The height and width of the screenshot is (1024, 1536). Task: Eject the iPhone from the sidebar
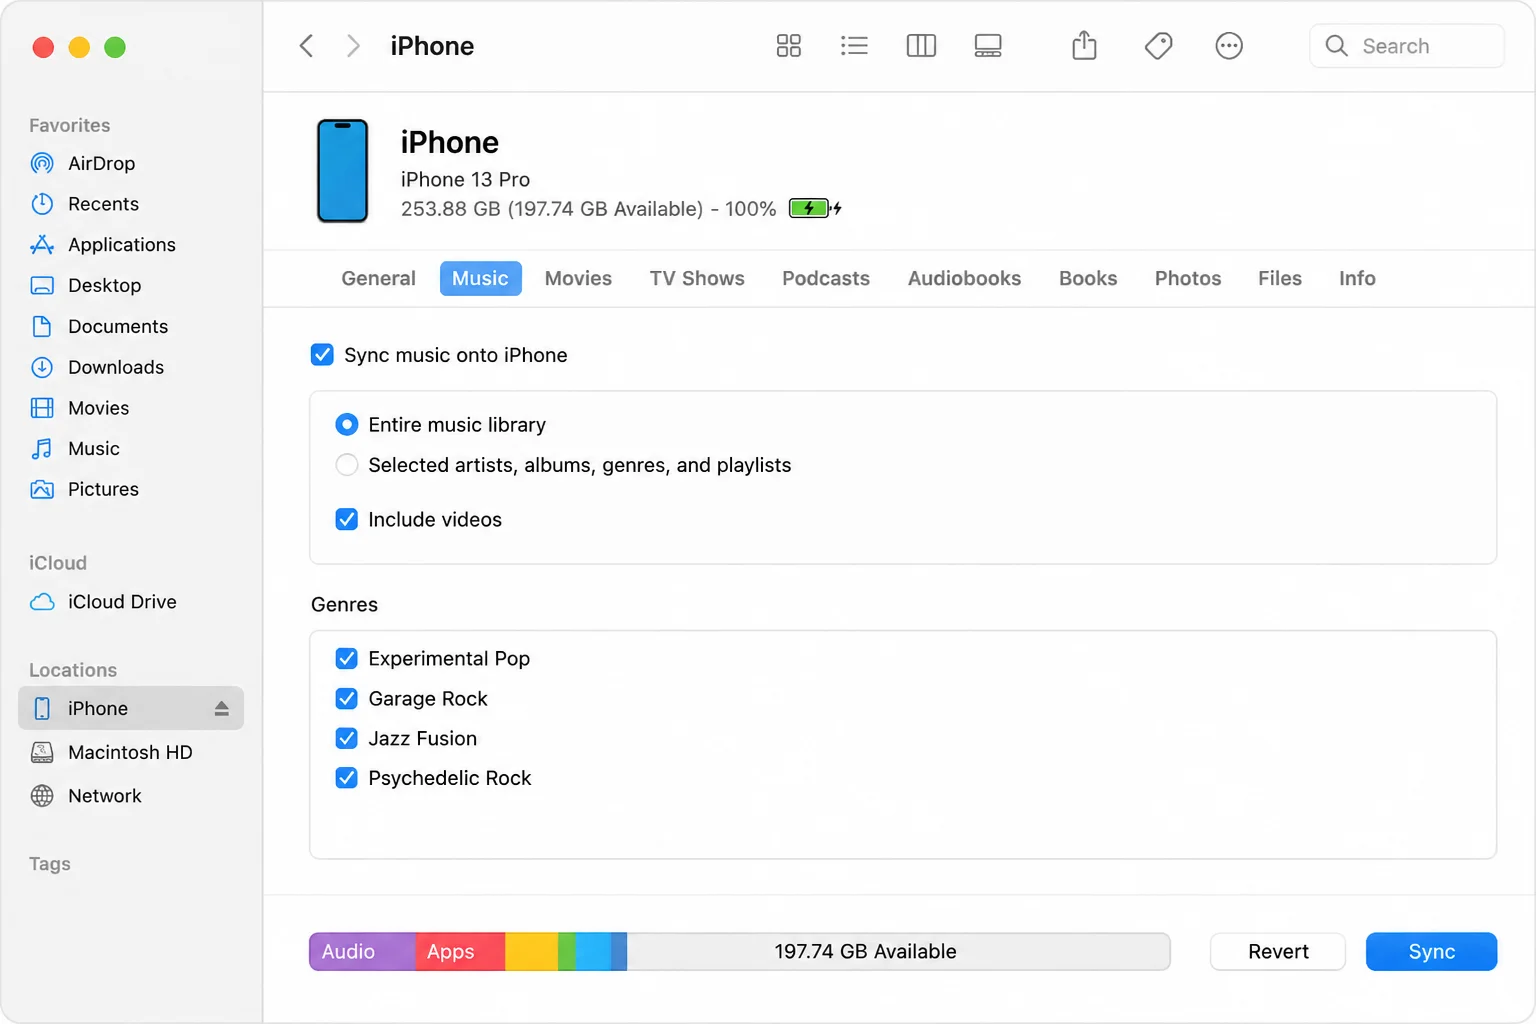[x=222, y=709]
